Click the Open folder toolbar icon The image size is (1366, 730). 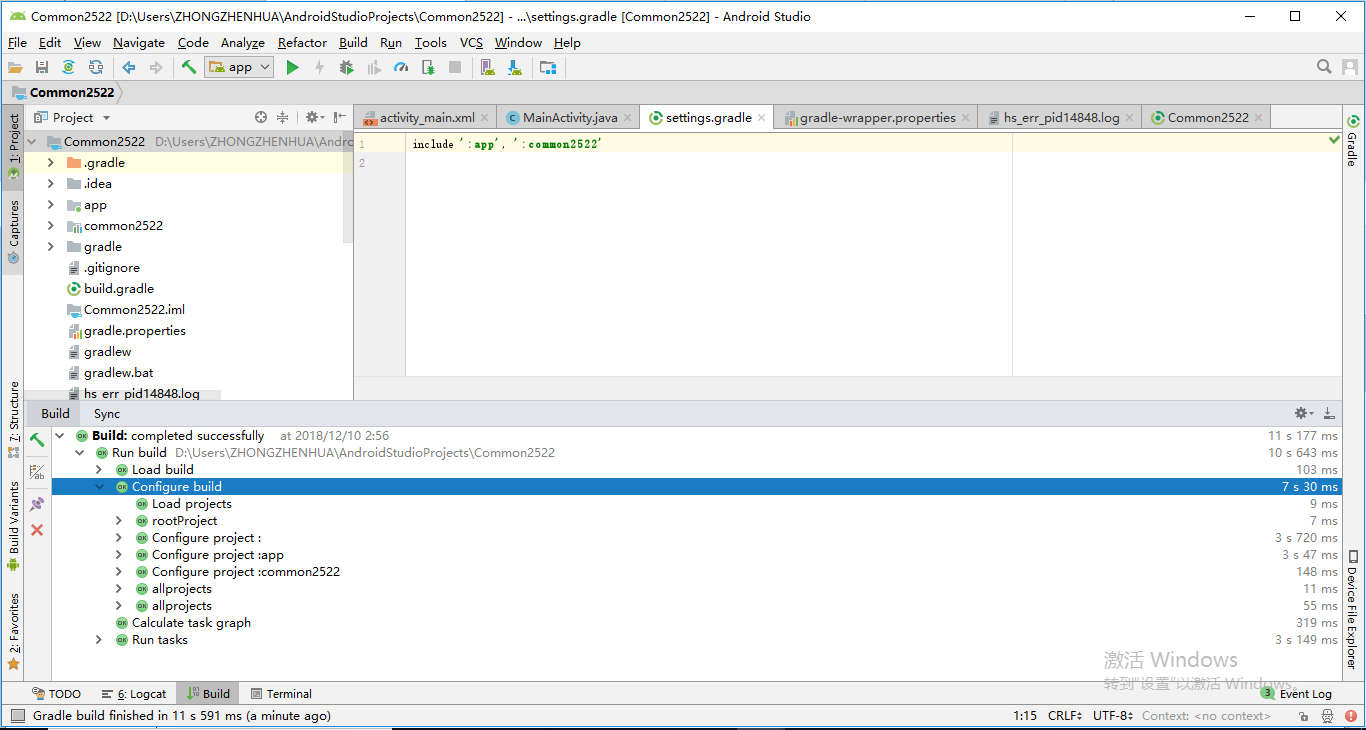click(x=15, y=67)
